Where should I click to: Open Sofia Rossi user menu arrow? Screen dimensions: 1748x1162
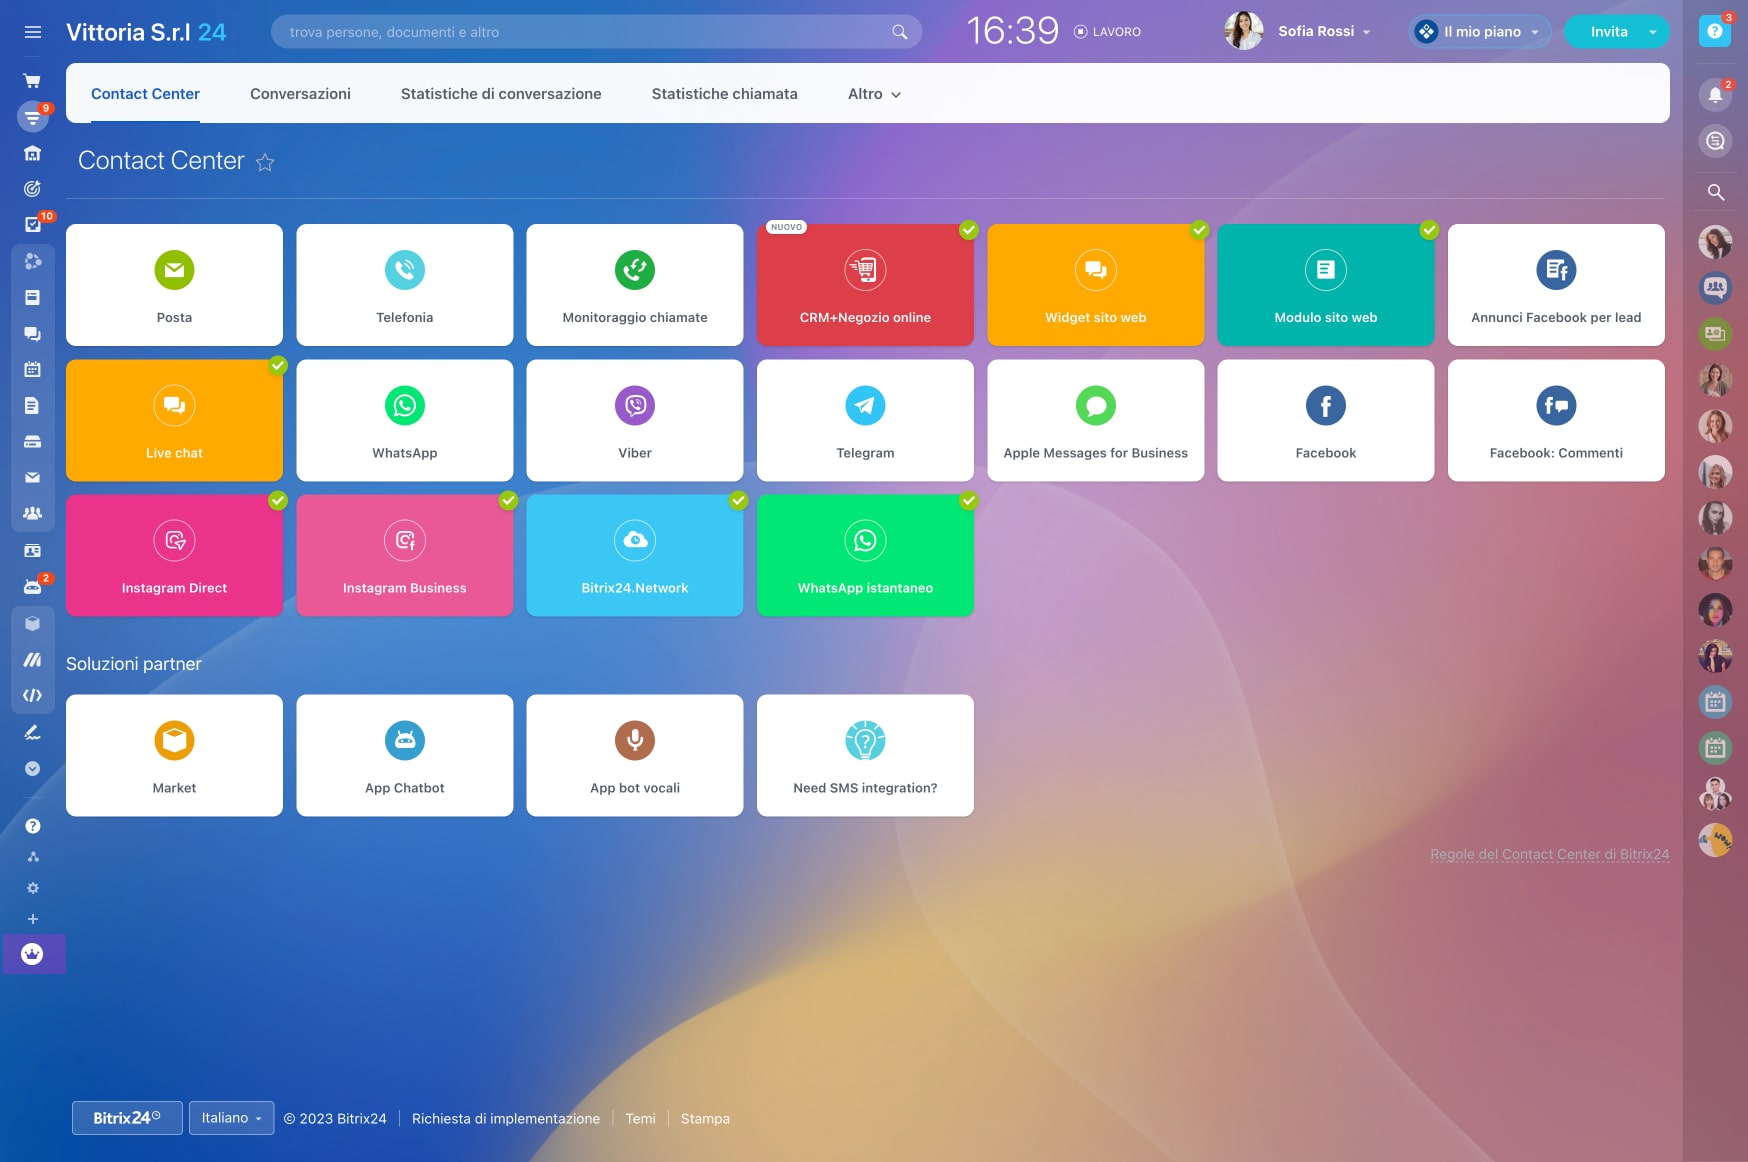click(x=1366, y=33)
